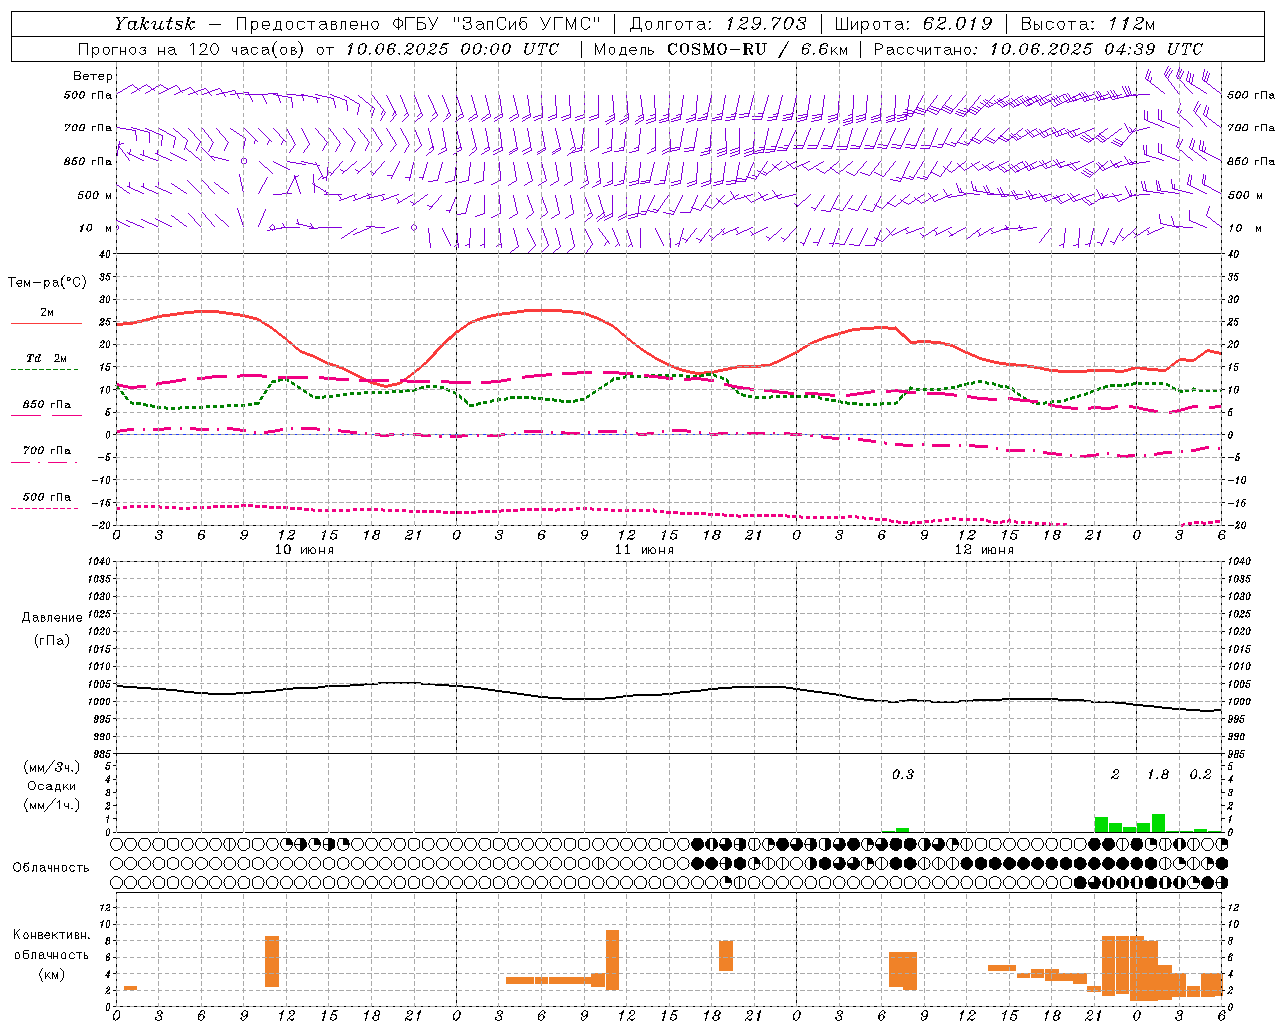This screenshot has height=1024, width=1280.
Task: Click the '10 июня' date label
Action: tap(304, 550)
